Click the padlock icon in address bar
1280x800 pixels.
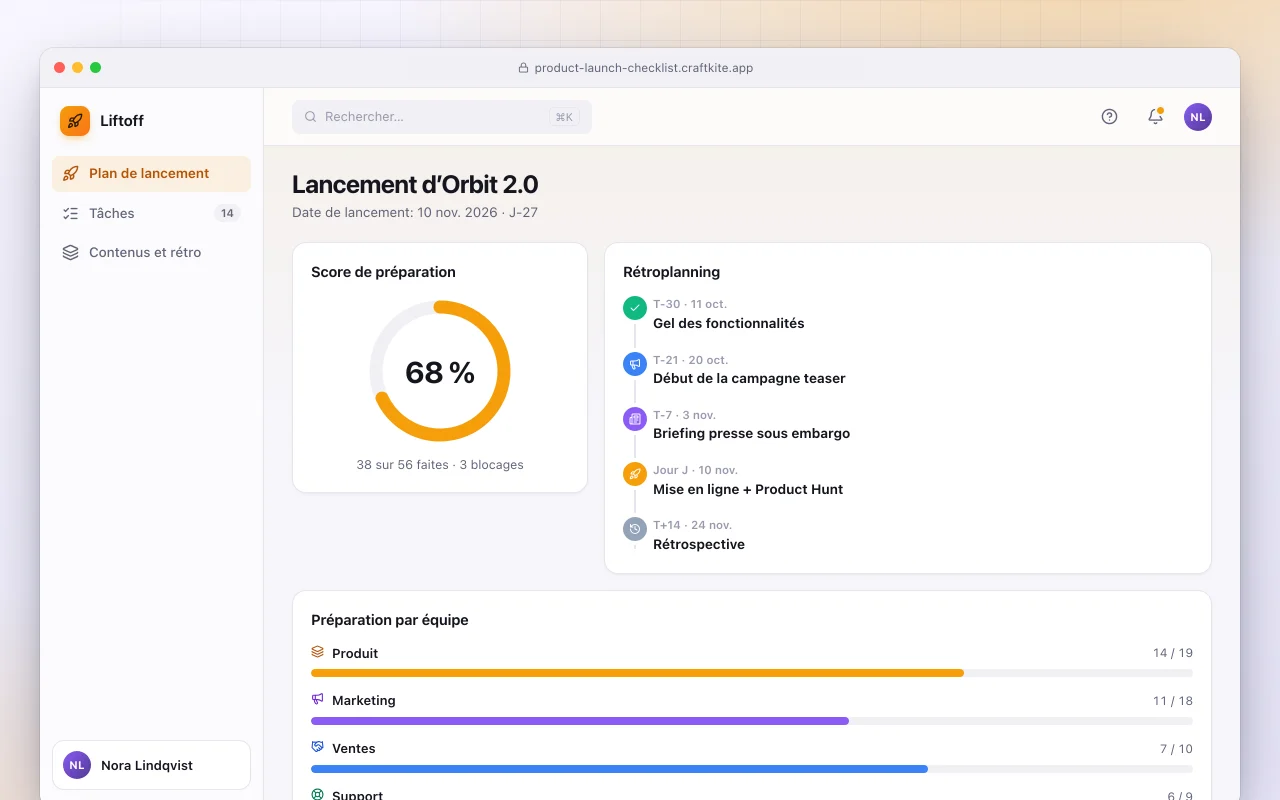point(523,68)
